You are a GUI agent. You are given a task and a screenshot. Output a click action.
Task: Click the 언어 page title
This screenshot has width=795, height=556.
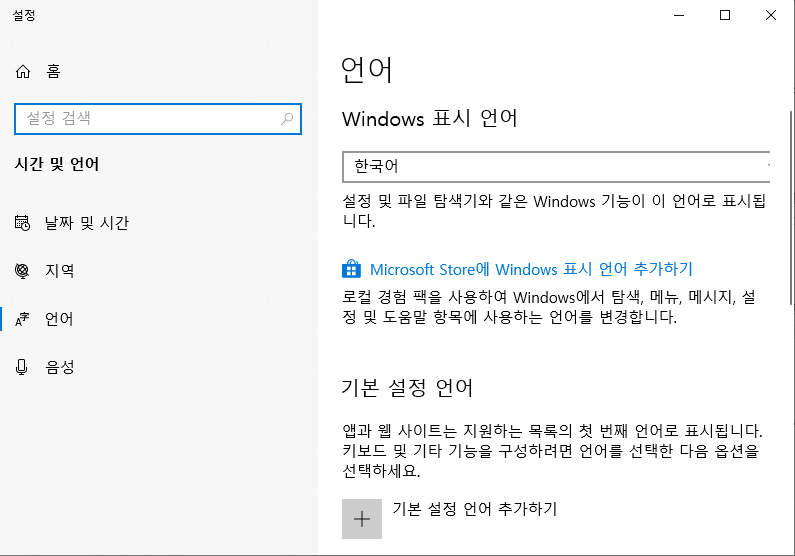tap(367, 69)
